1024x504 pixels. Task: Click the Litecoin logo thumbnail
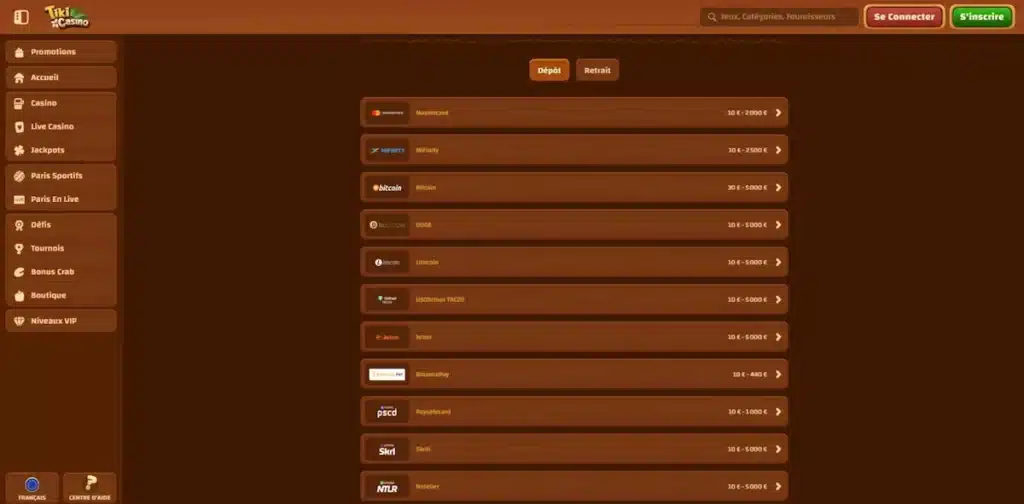click(x=387, y=262)
